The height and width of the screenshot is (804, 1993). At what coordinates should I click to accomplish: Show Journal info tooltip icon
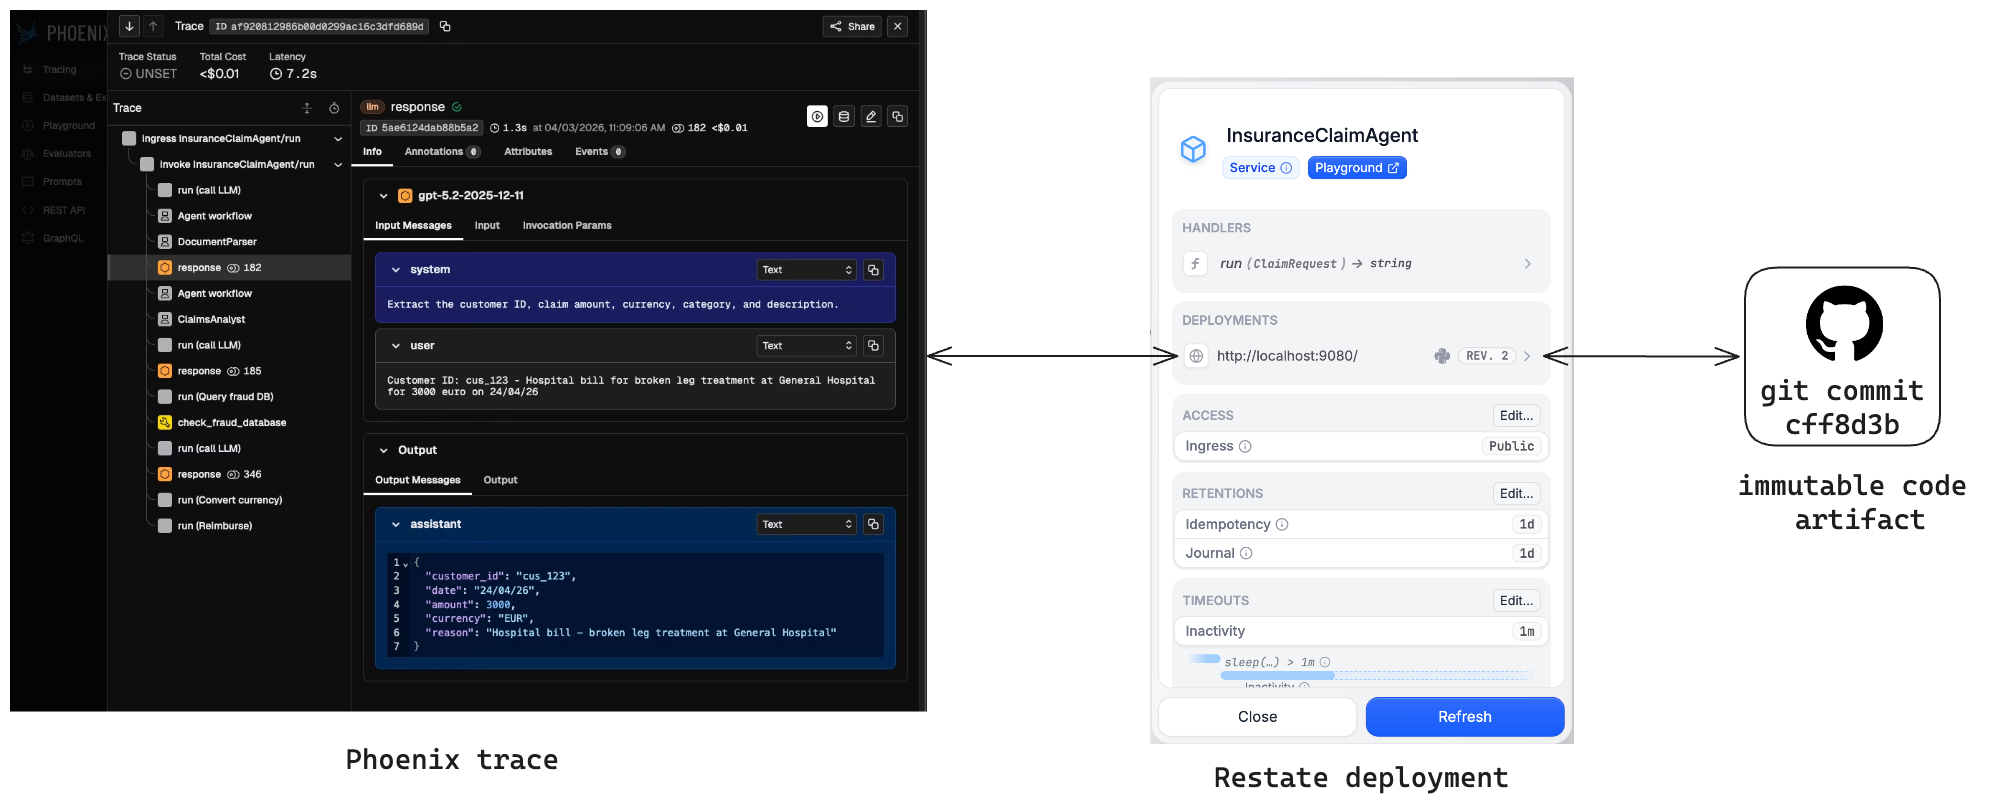click(1246, 554)
